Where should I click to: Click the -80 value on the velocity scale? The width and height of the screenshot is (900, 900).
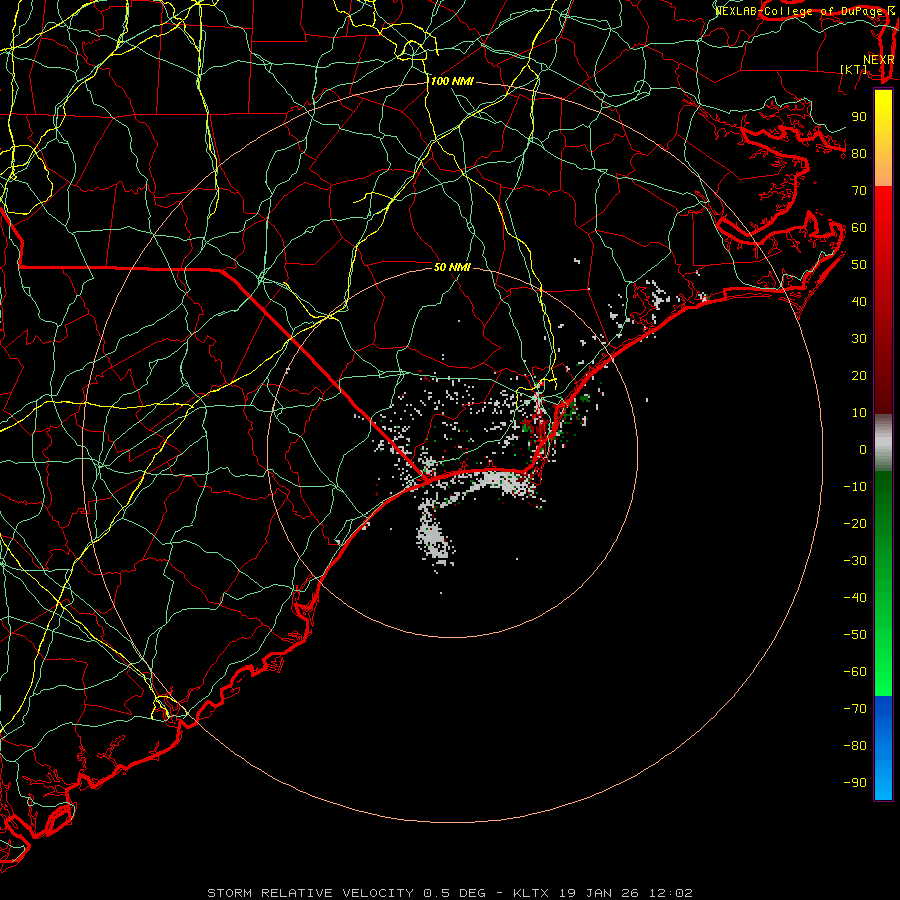tap(855, 746)
